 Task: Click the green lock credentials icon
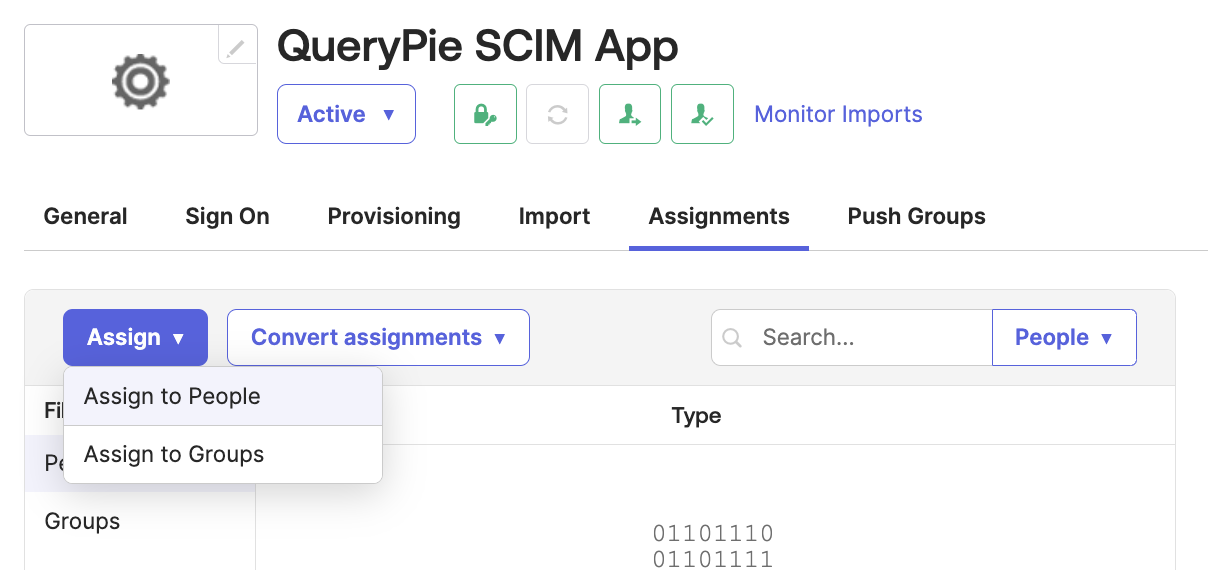click(x=485, y=114)
